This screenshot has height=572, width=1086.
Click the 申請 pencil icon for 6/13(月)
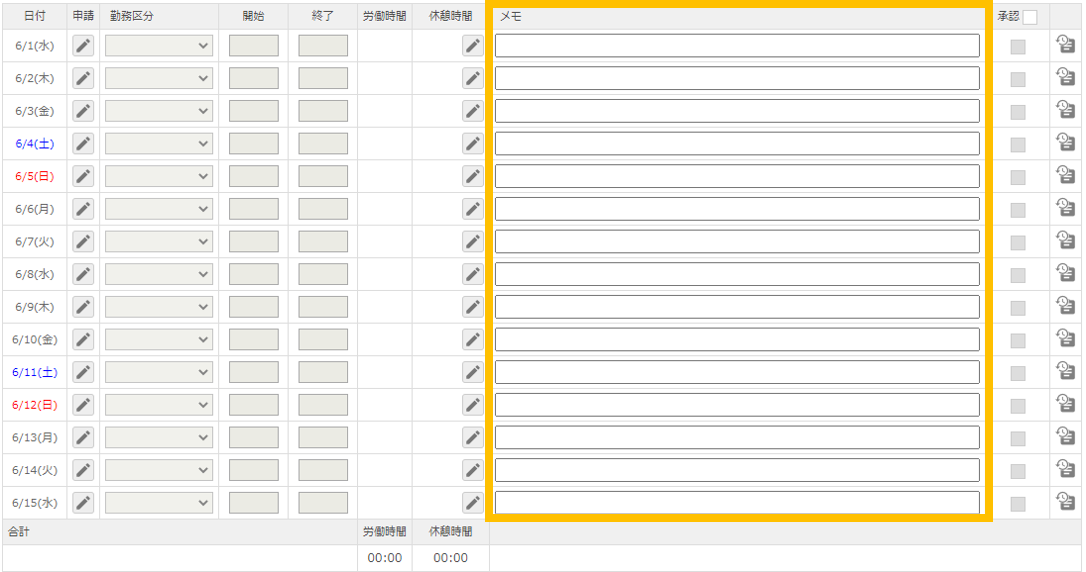(84, 437)
